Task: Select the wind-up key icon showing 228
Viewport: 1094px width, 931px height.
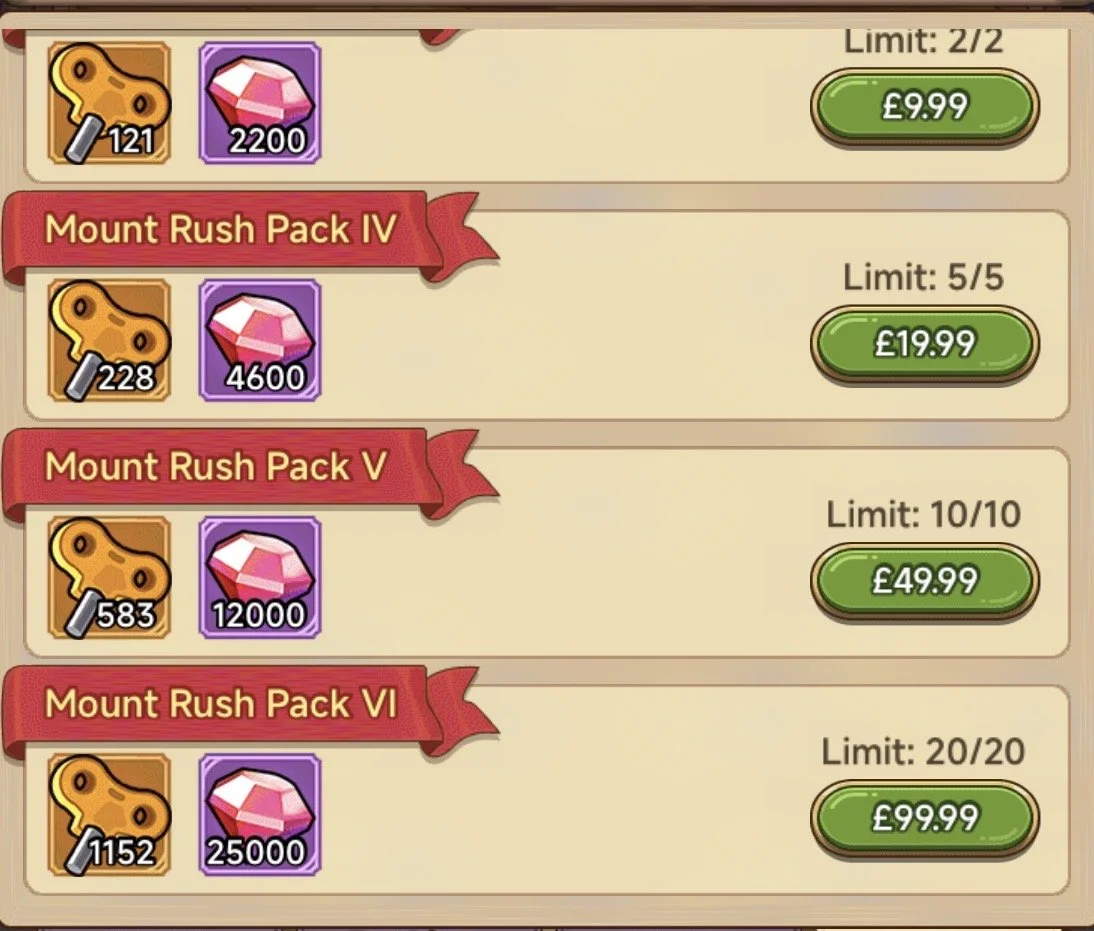Action: coord(110,341)
